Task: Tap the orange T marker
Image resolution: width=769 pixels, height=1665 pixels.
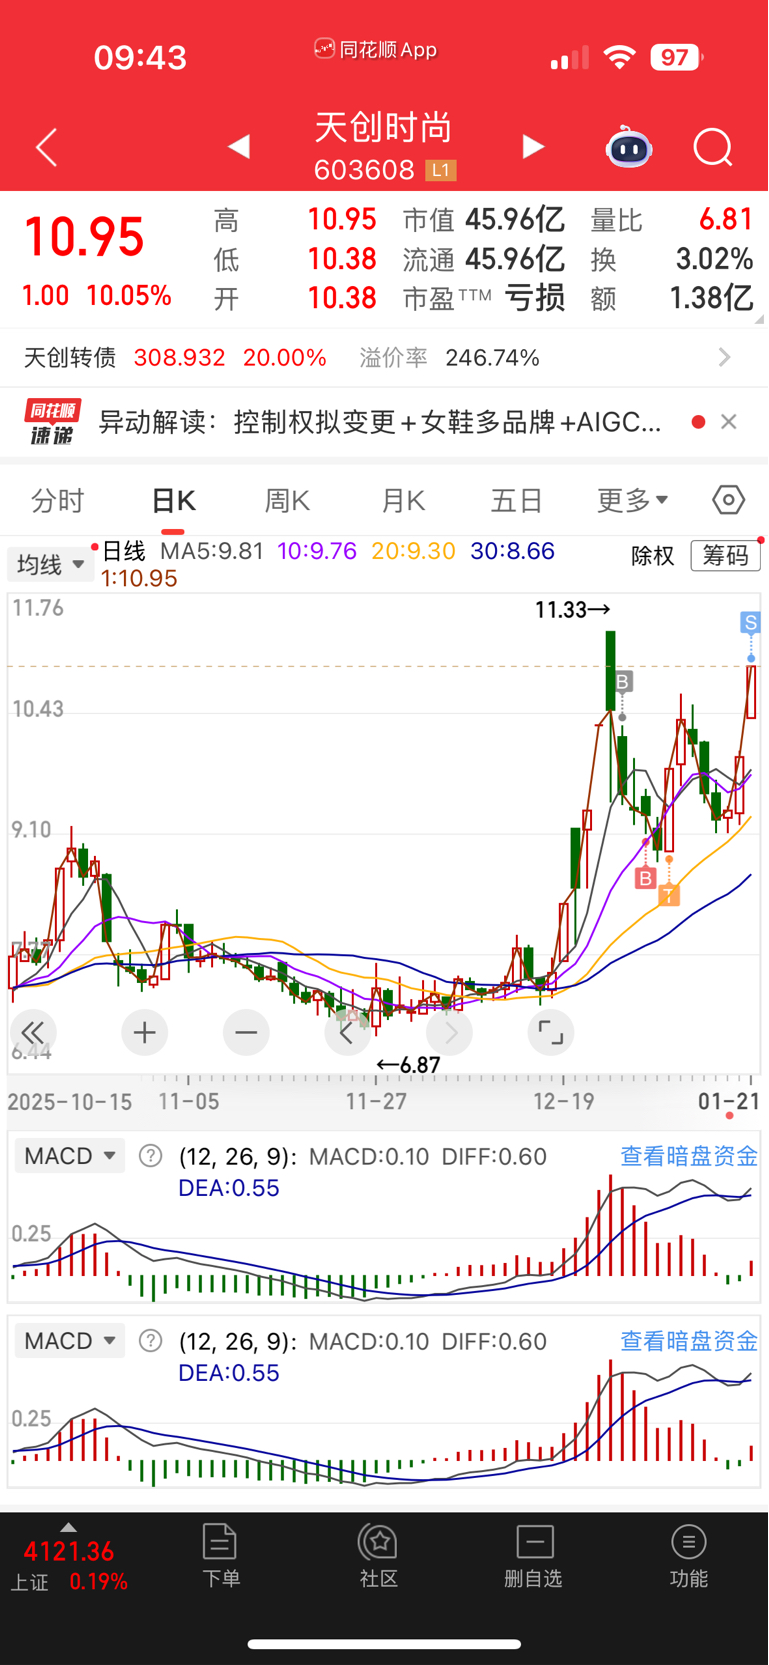Action: click(668, 895)
